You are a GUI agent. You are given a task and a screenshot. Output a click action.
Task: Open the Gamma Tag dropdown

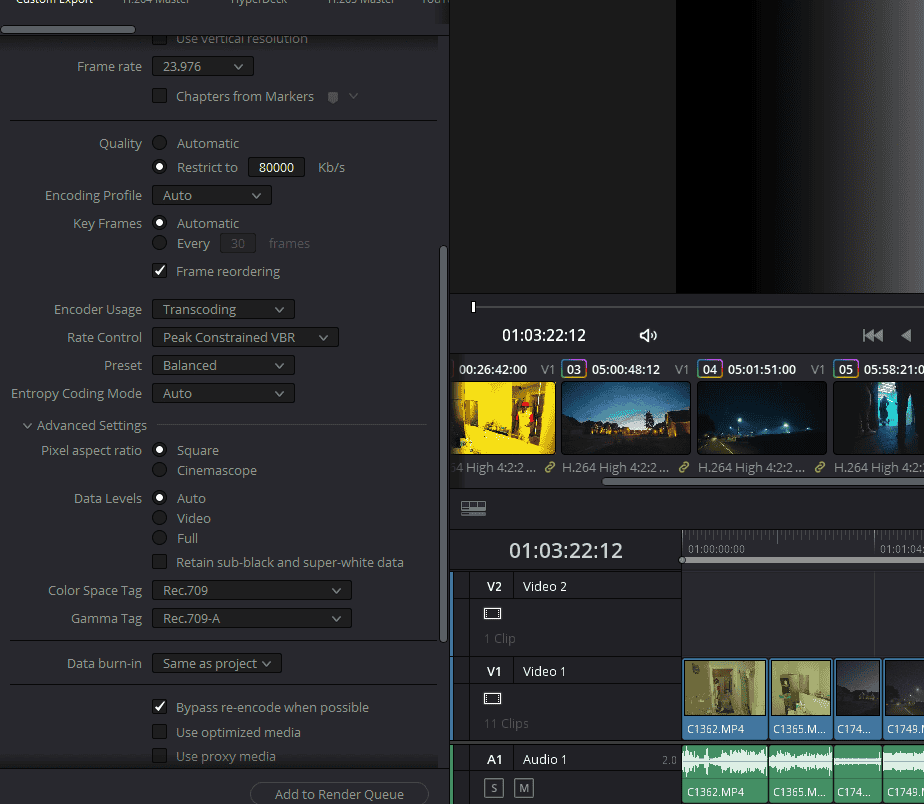tap(251, 618)
